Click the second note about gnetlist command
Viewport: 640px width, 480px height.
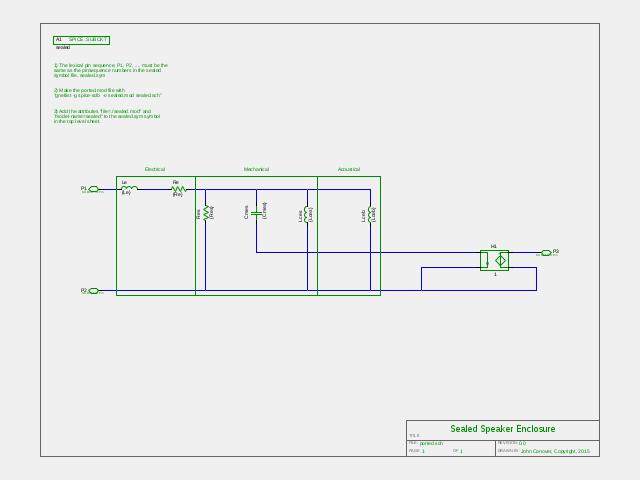108,93
